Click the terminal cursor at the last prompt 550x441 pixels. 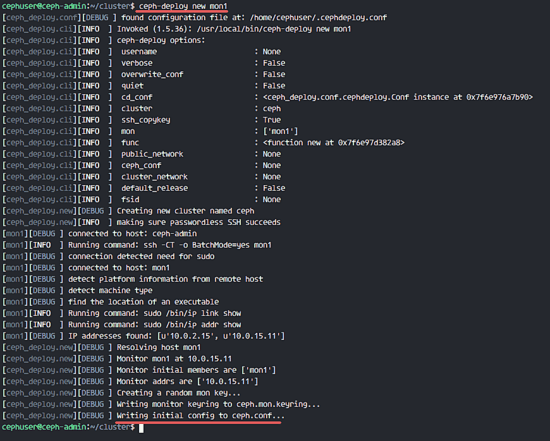point(141,428)
